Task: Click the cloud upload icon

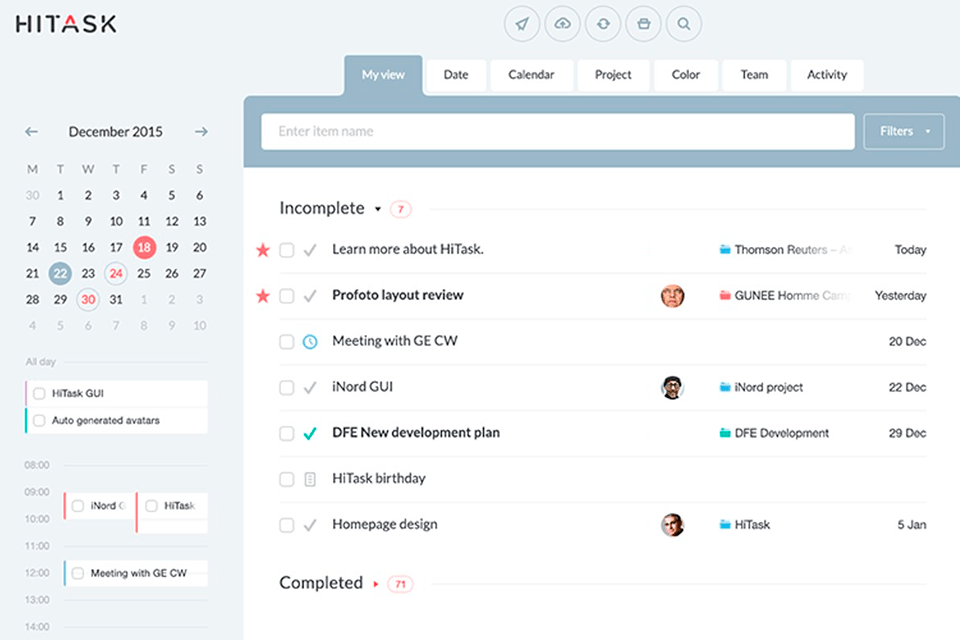Action: 562,24
